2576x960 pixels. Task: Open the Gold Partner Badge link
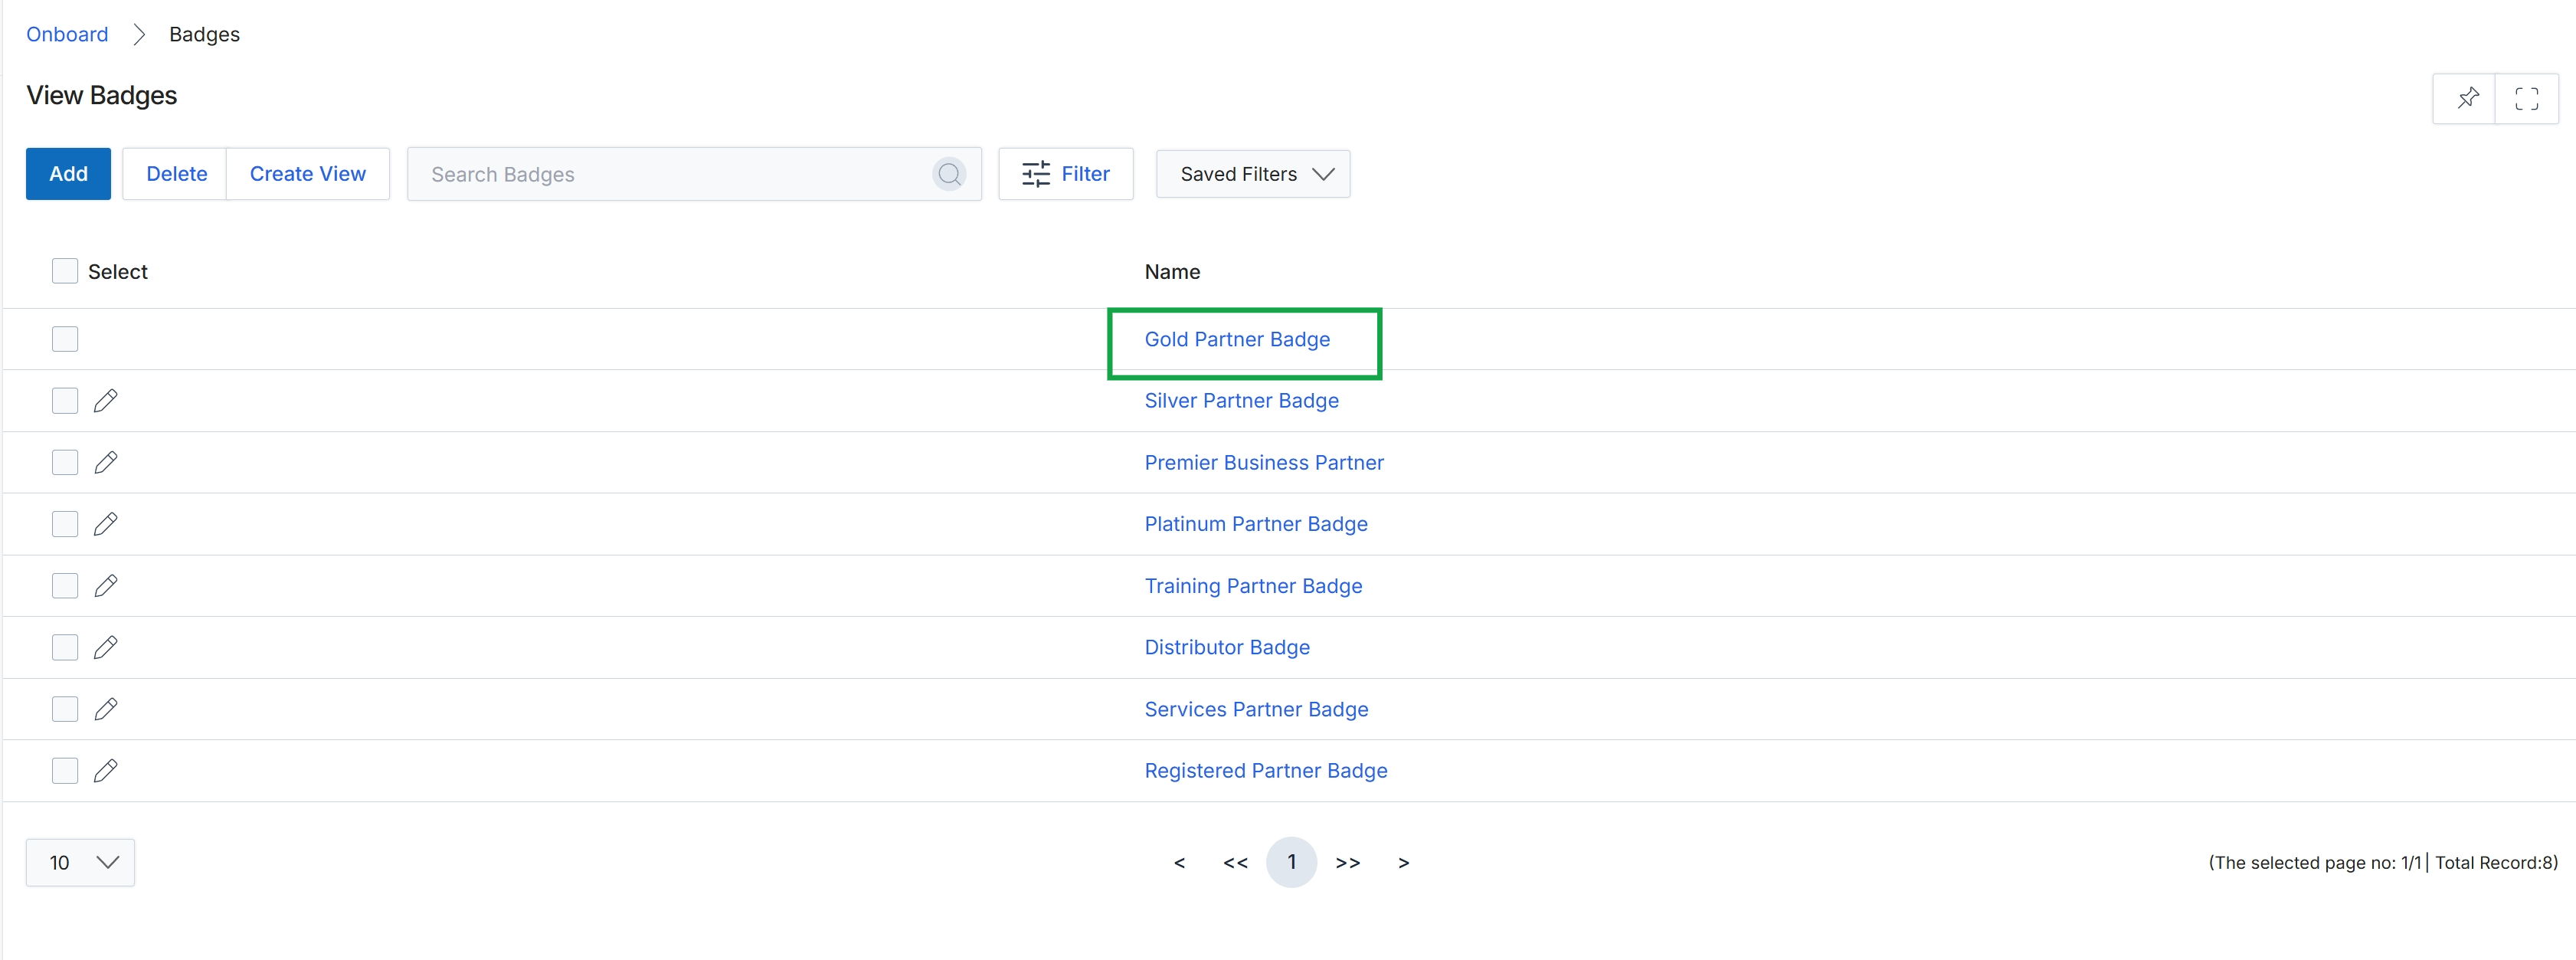[x=1237, y=339]
